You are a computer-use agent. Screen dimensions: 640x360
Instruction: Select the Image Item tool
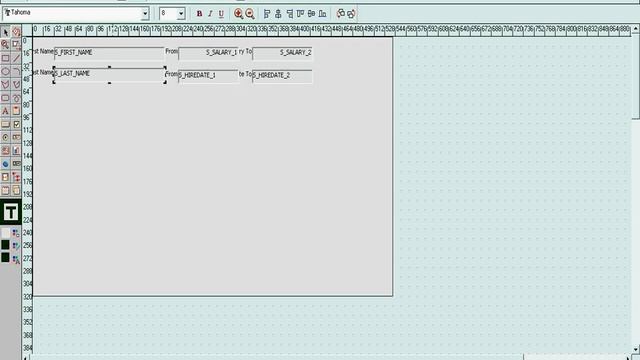[5, 151]
